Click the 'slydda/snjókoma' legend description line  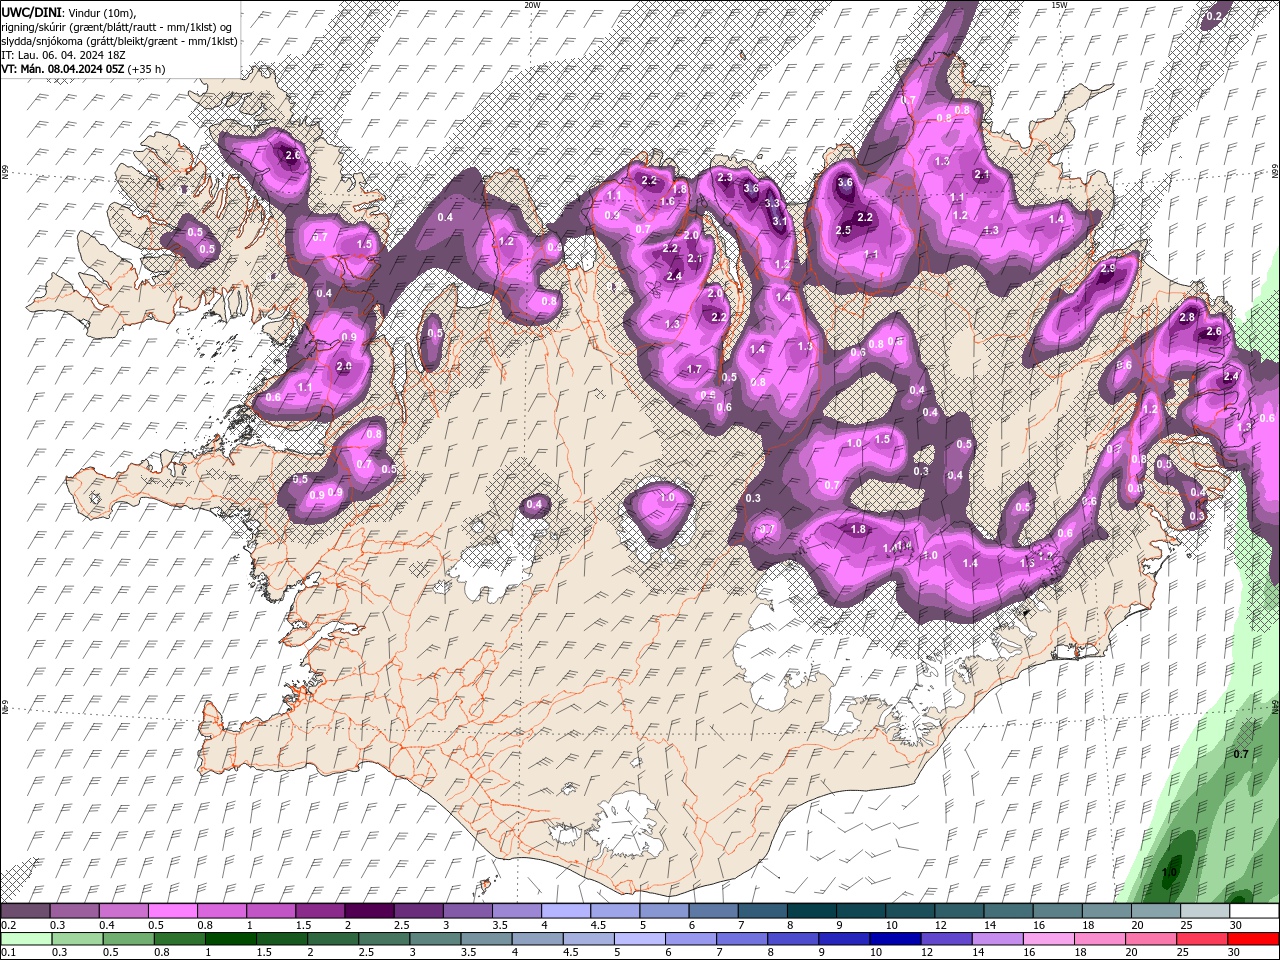pyautogui.click(x=119, y=41)
